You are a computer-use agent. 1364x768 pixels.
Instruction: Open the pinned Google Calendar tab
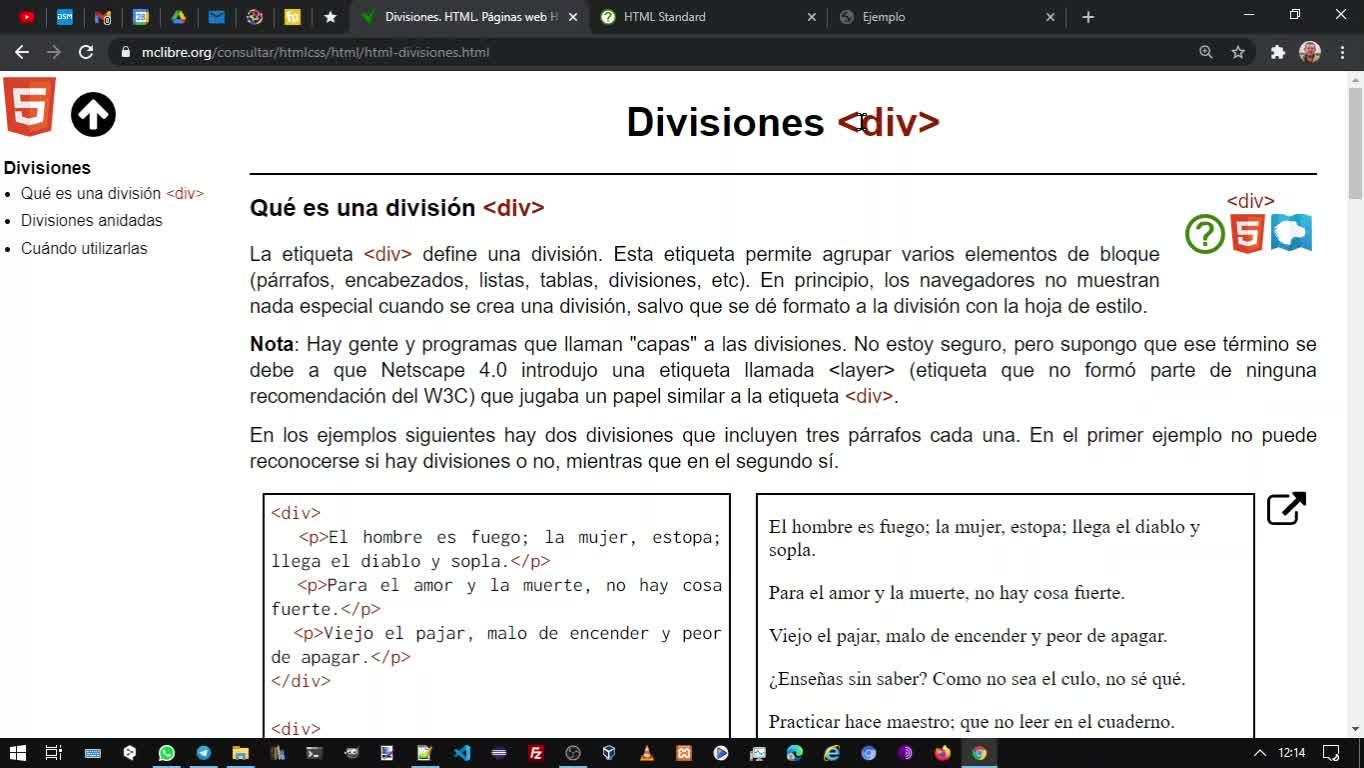pyautogui.click(x=141, y=17)
